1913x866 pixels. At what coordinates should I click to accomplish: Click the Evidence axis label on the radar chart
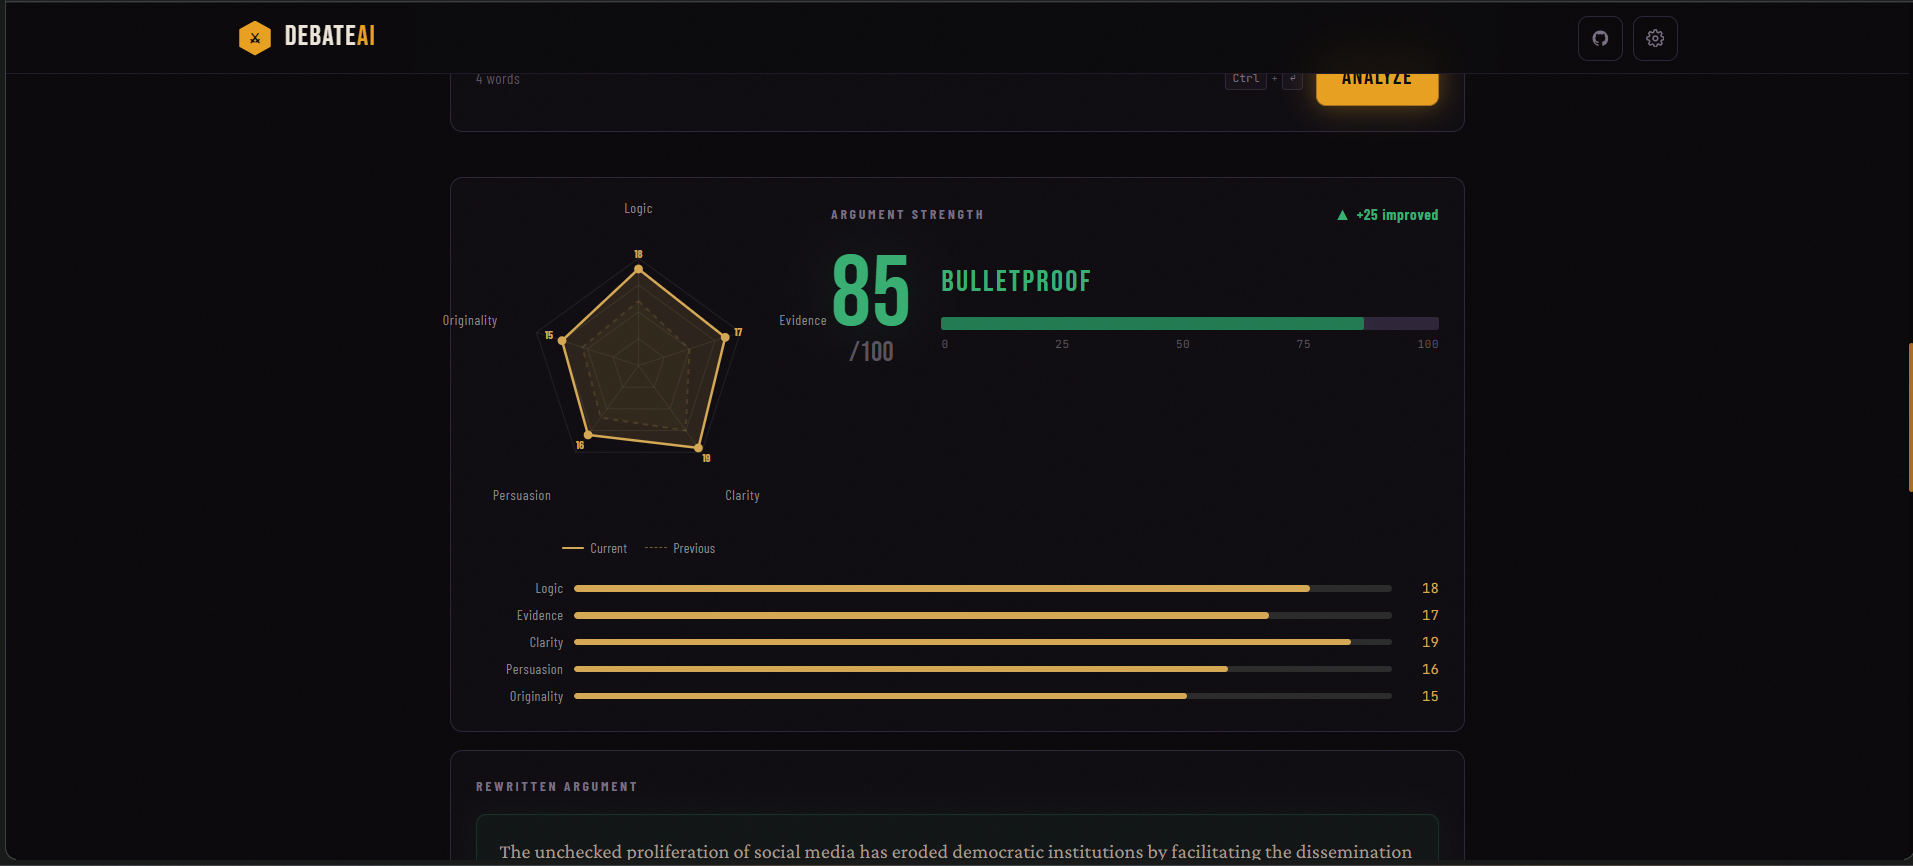click(803, 321)
